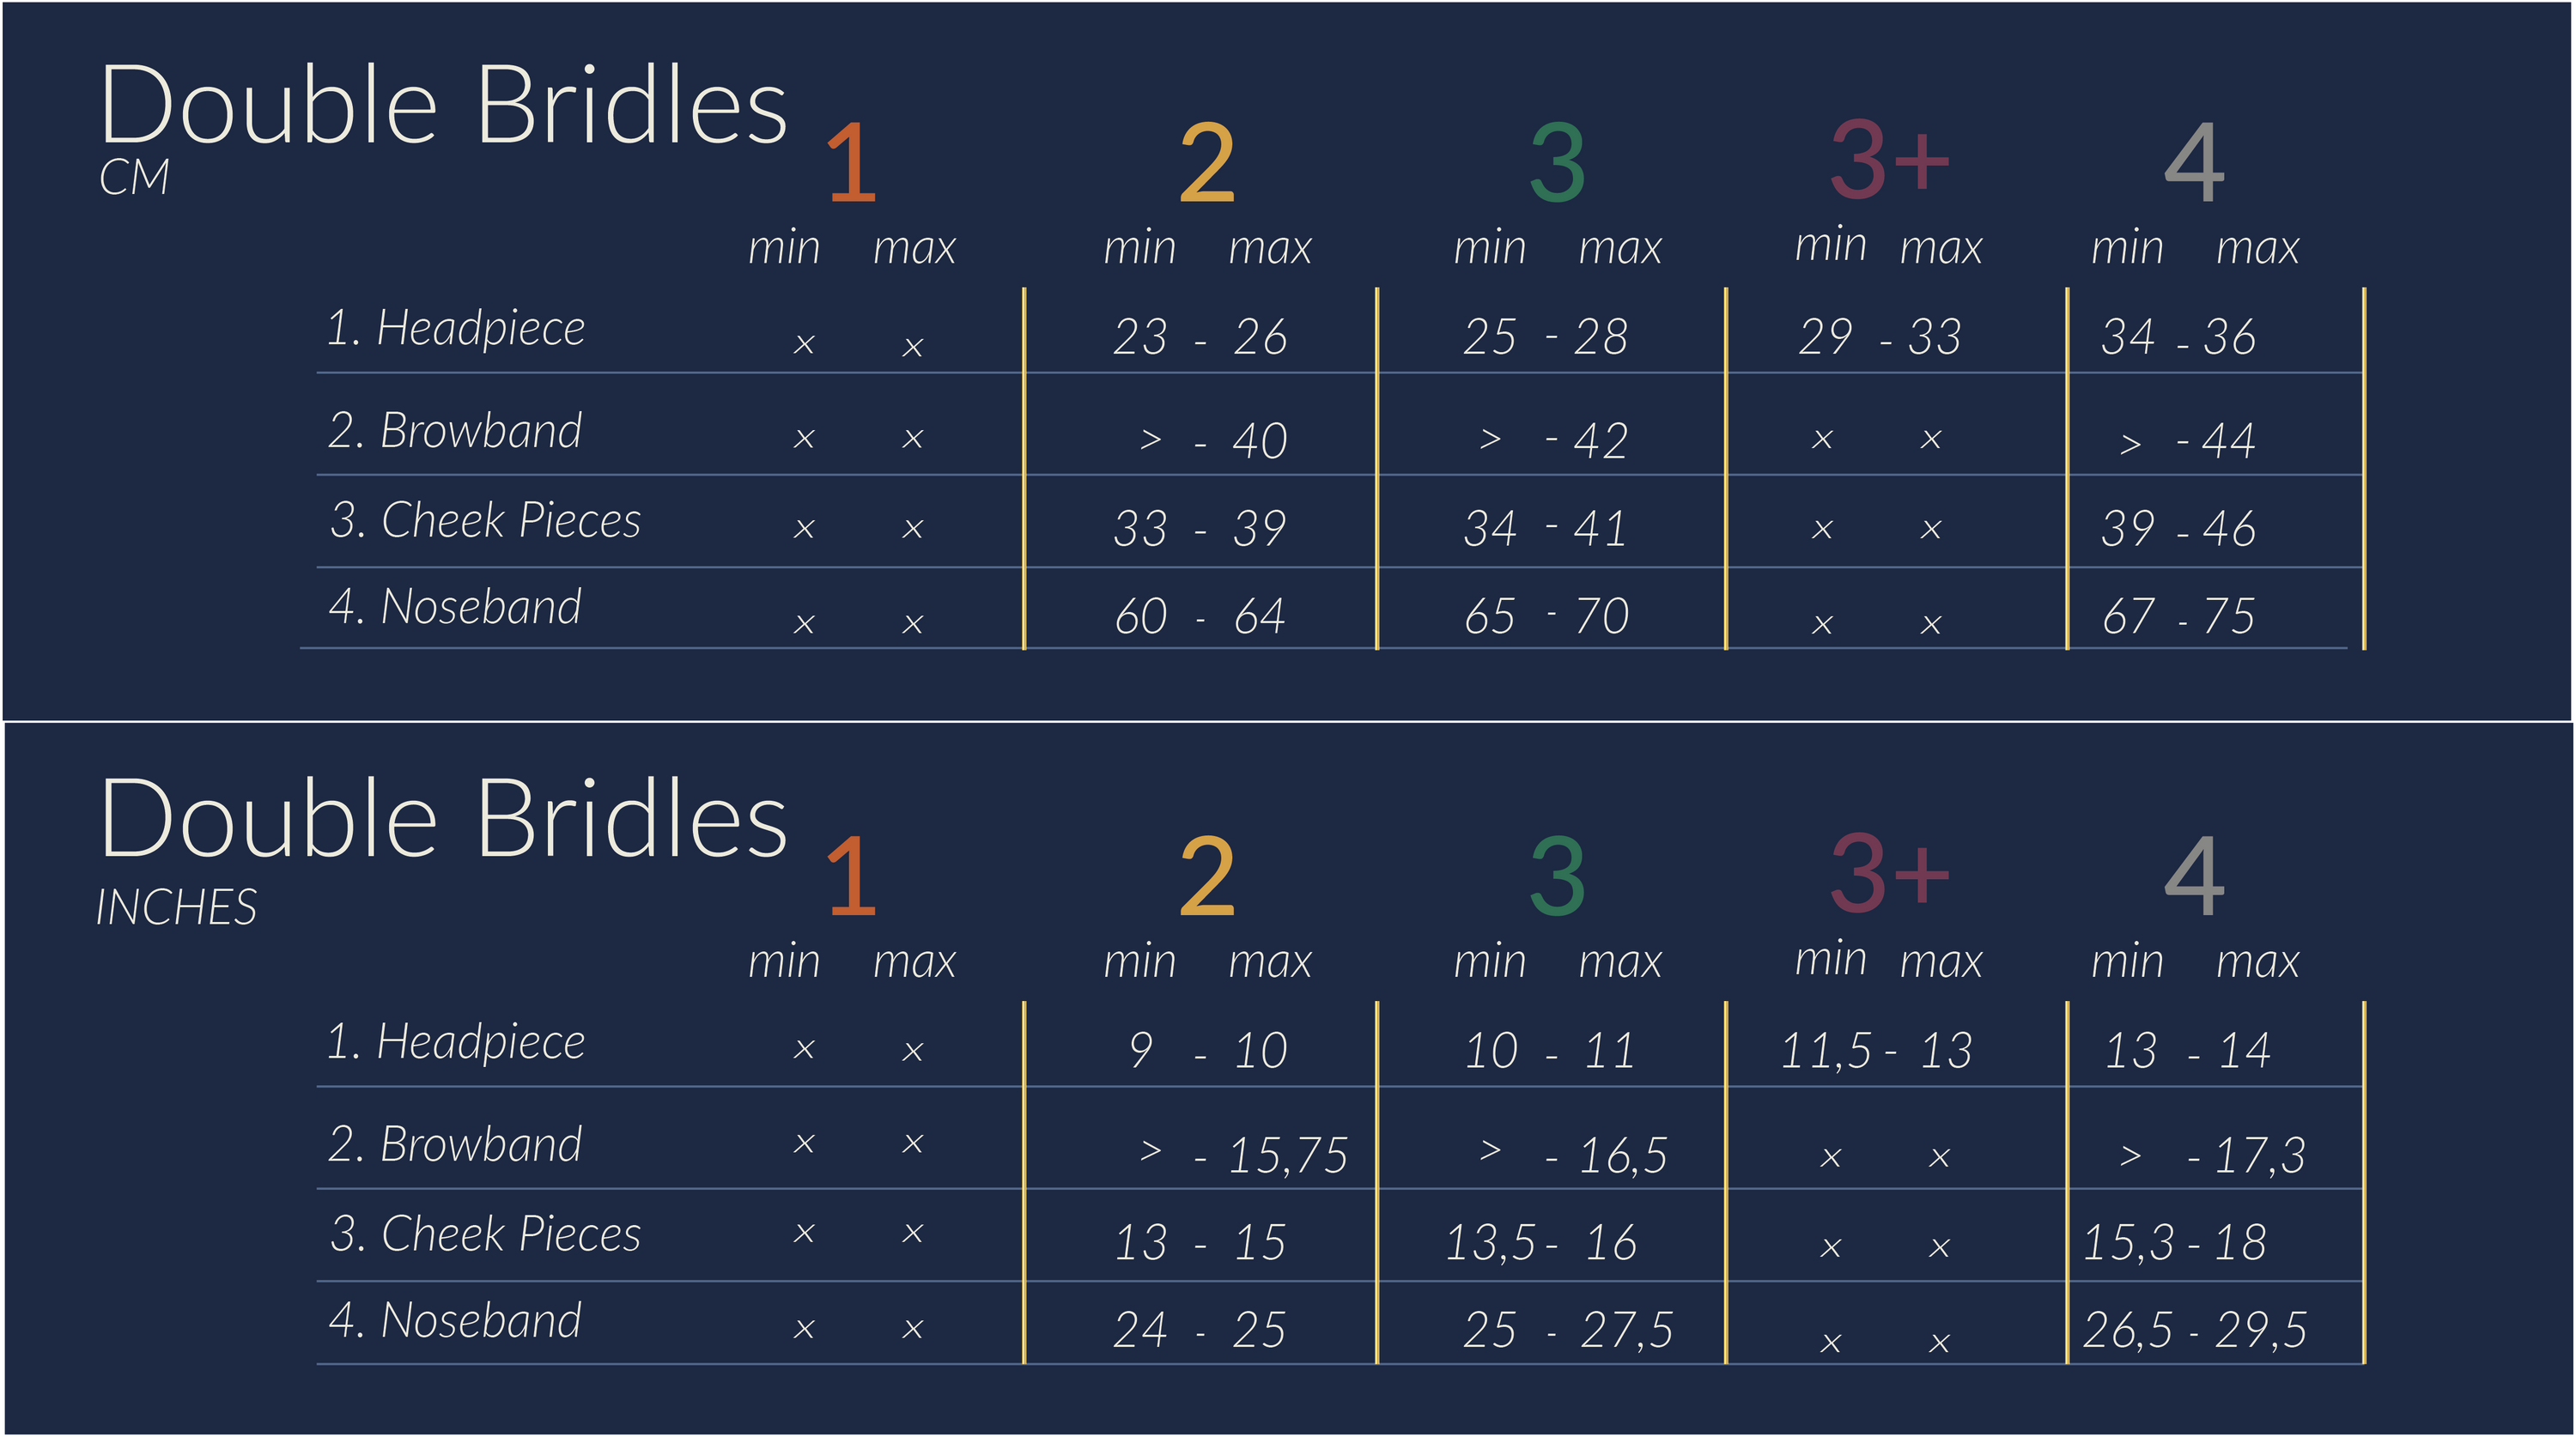The height and width of the screenshot is (1437, 2576).
Task: Click the "26,5 - 29,5" noseband value
Action: 2194,1330
